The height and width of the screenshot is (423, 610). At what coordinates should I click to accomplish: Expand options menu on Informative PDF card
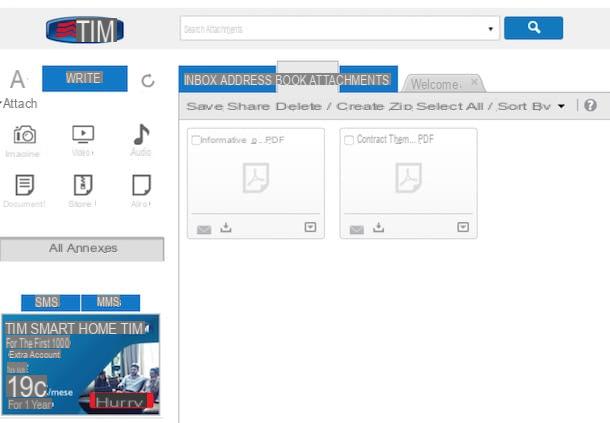[x=310, y=227]
